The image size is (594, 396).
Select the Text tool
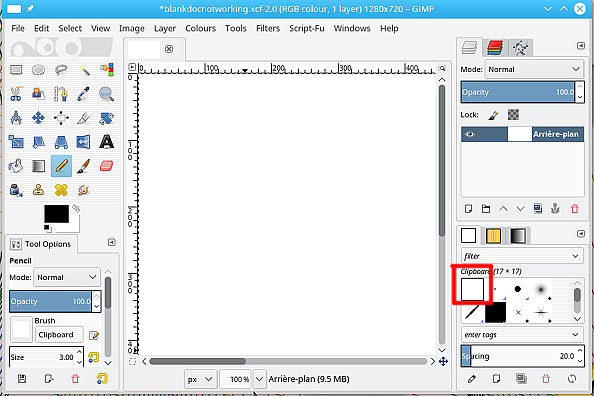[106, 142]
